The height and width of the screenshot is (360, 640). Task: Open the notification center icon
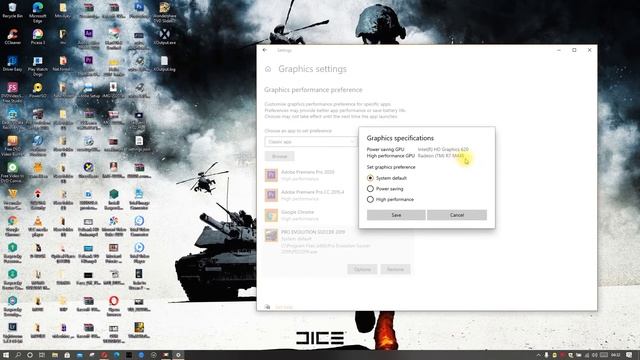coord(630,355)
